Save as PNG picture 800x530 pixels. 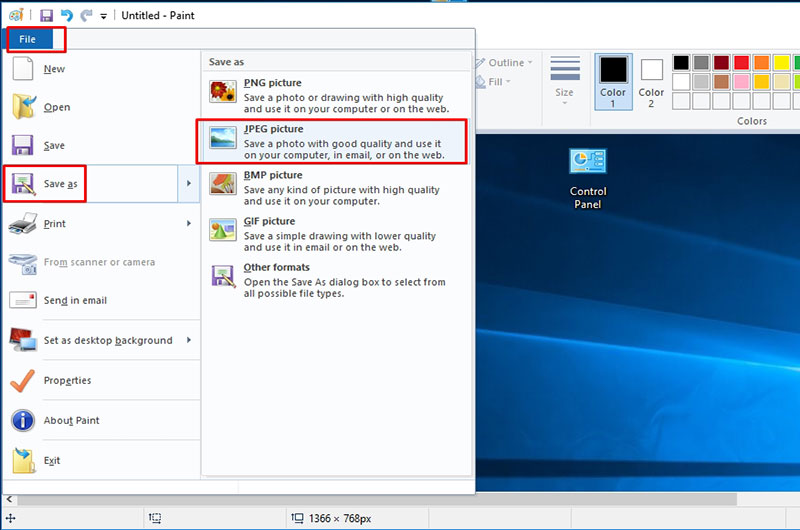(x=337, y=95)
